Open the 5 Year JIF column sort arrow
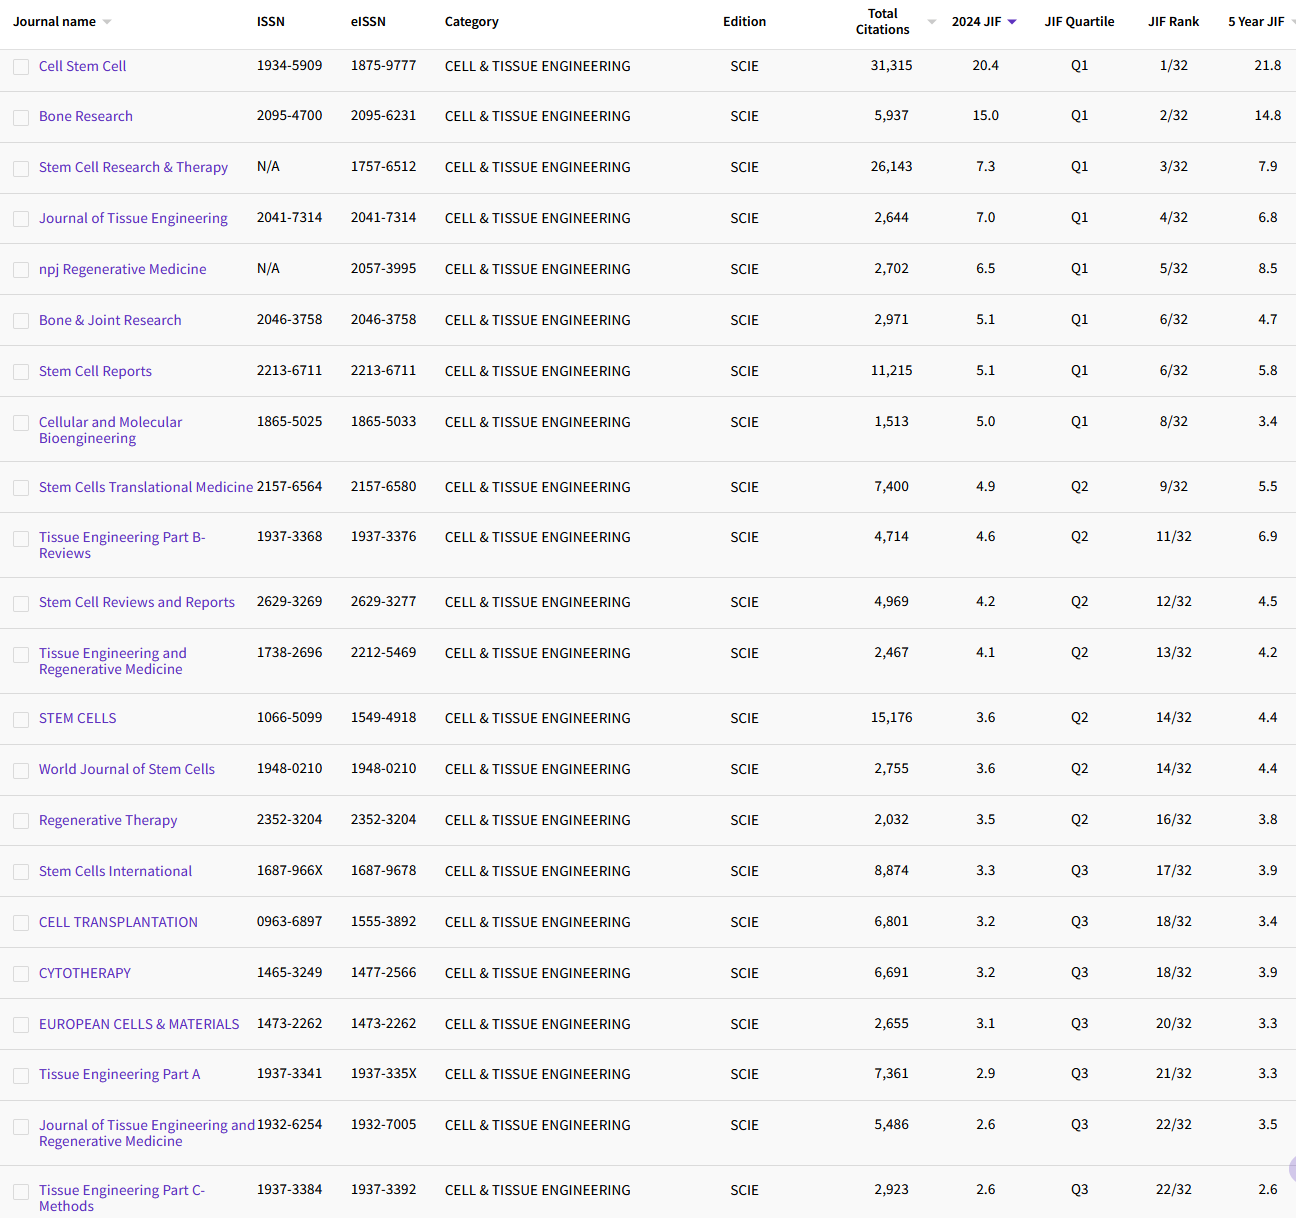Screen dimensions: 1296x1218 pyautogui.click(x=1292, y=22)
